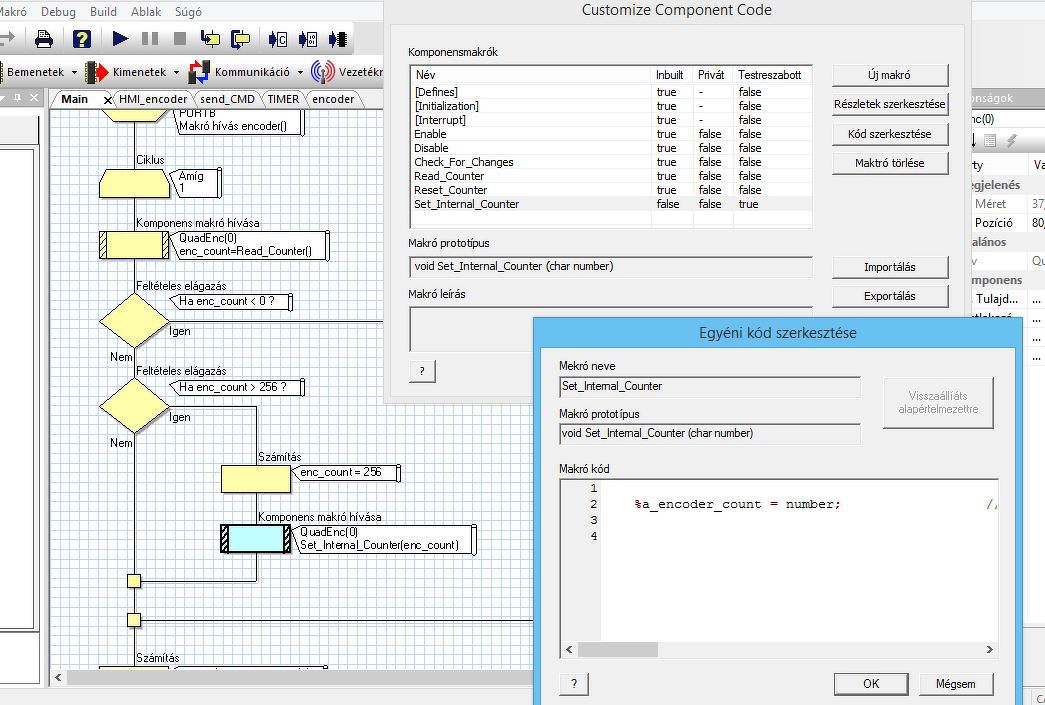Click the wireless antenna component icon
The width and height of the screenshot is (1045, 705).
(x=323, y=72)
